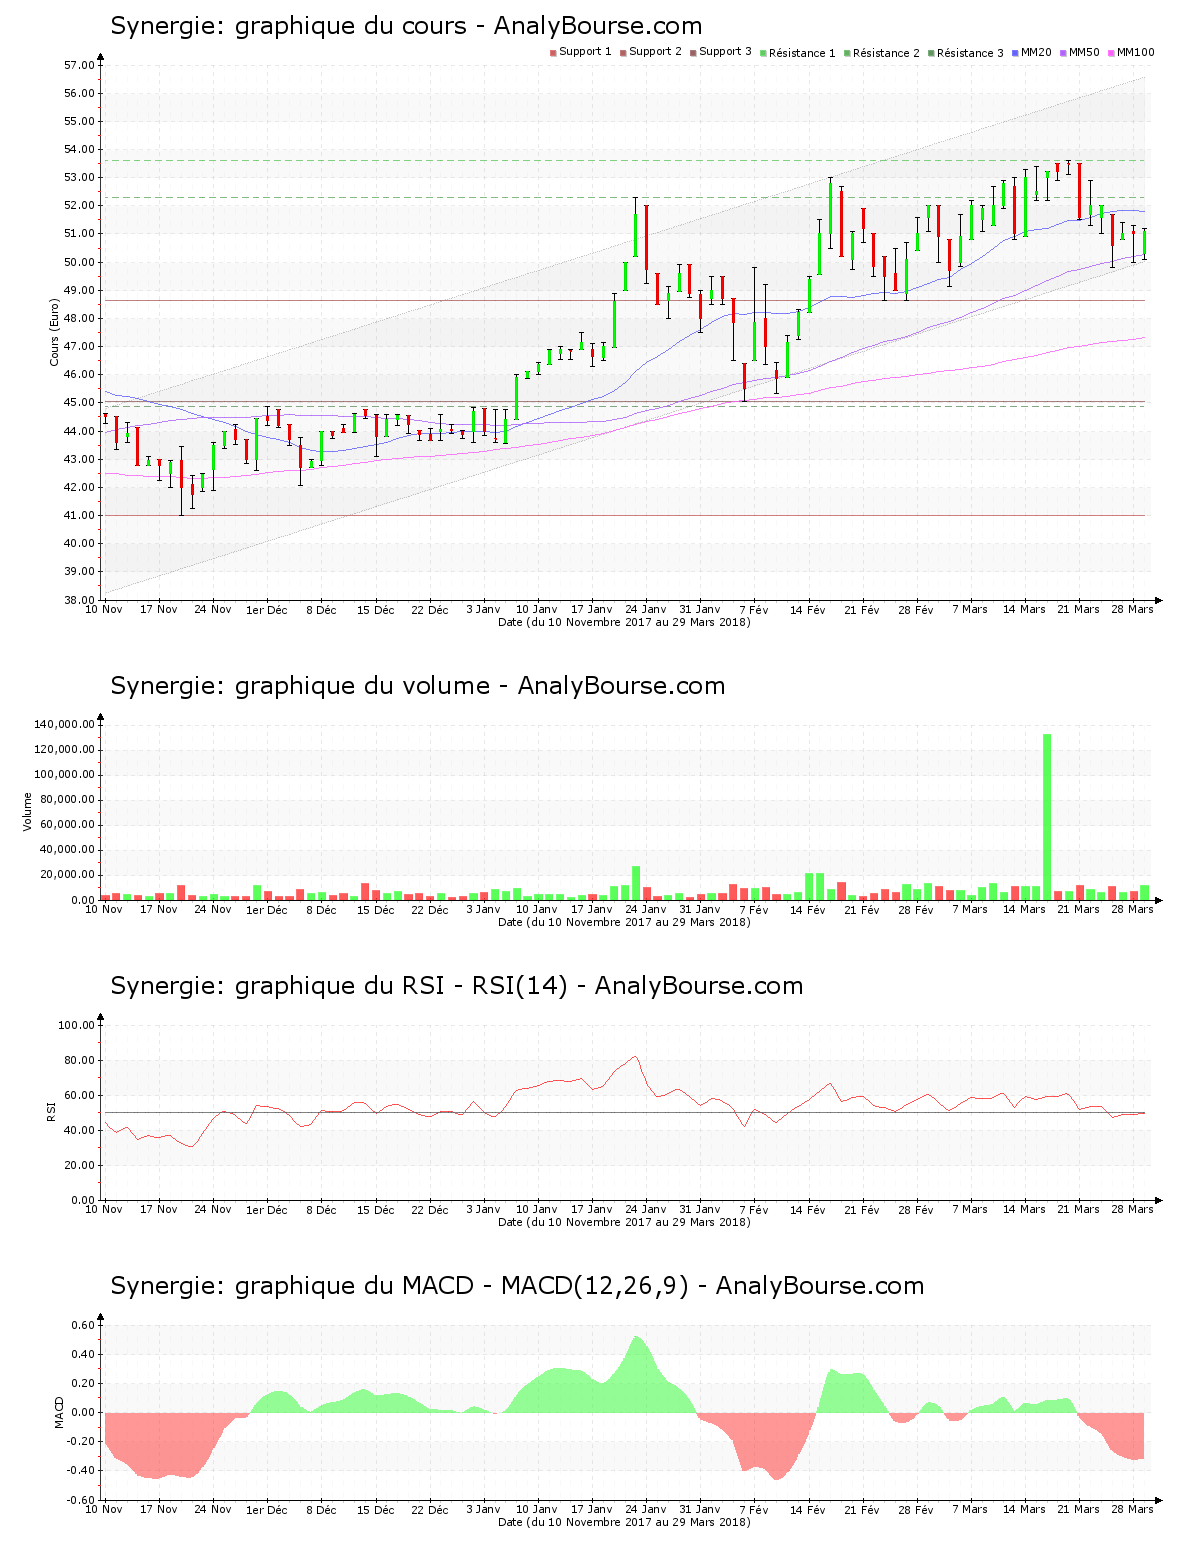The width and height of the screenshot is (1200, 1550).
Task: Click '24 Janv' date on price chart axis
Action: [645, 609]
